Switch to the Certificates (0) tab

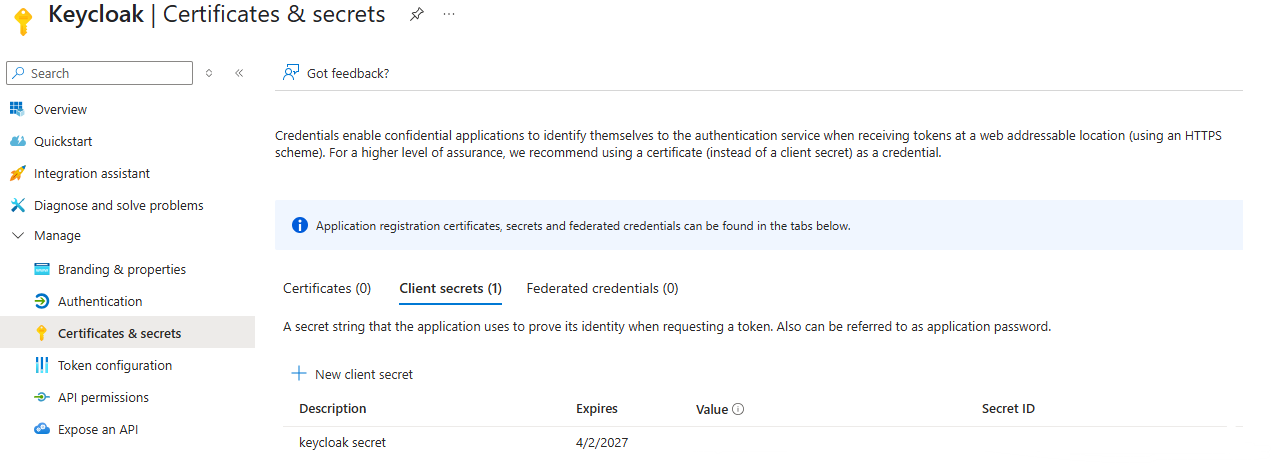(327, 288)
